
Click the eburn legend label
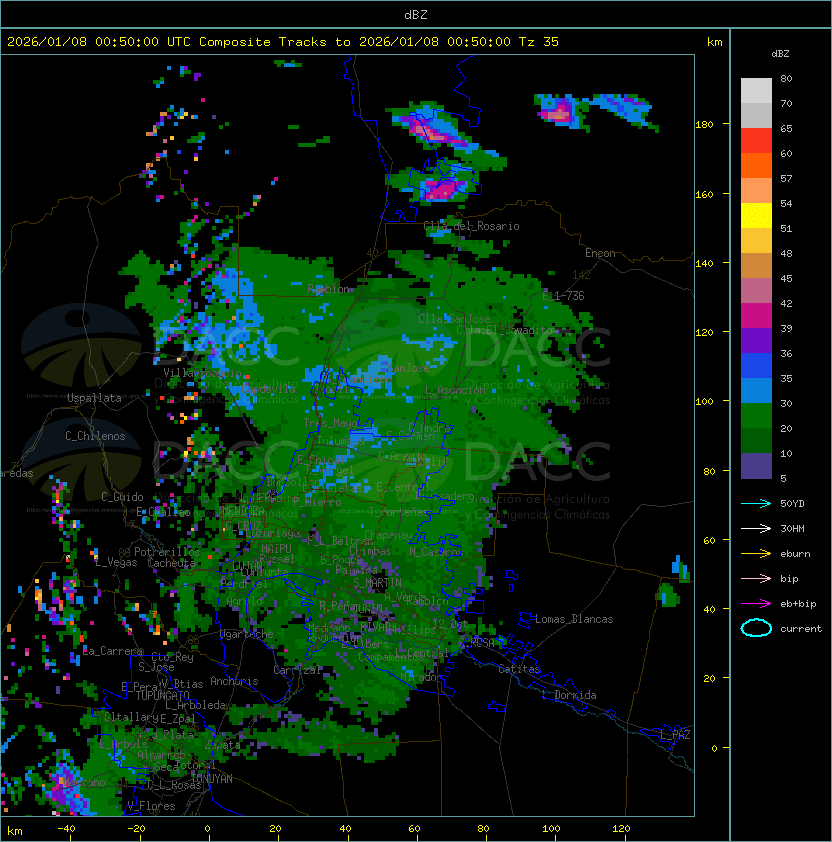click(795, 554)
